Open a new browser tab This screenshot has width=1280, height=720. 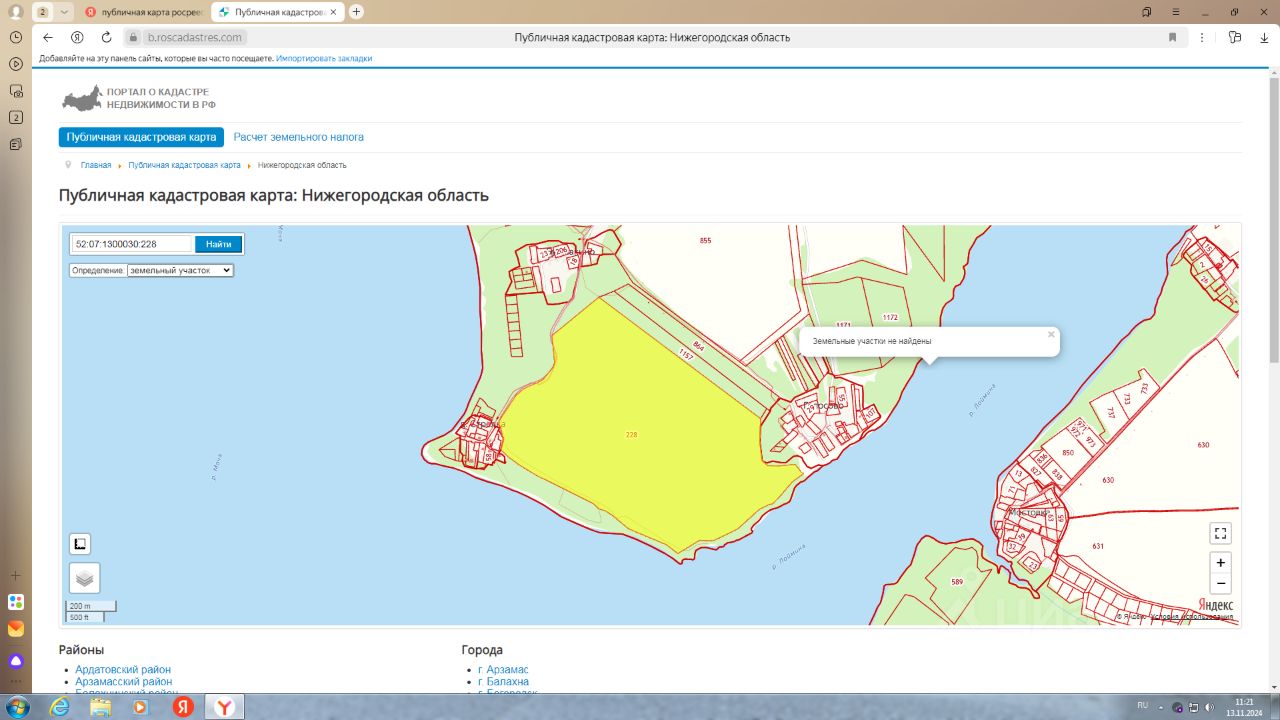[x=356, y=12]
